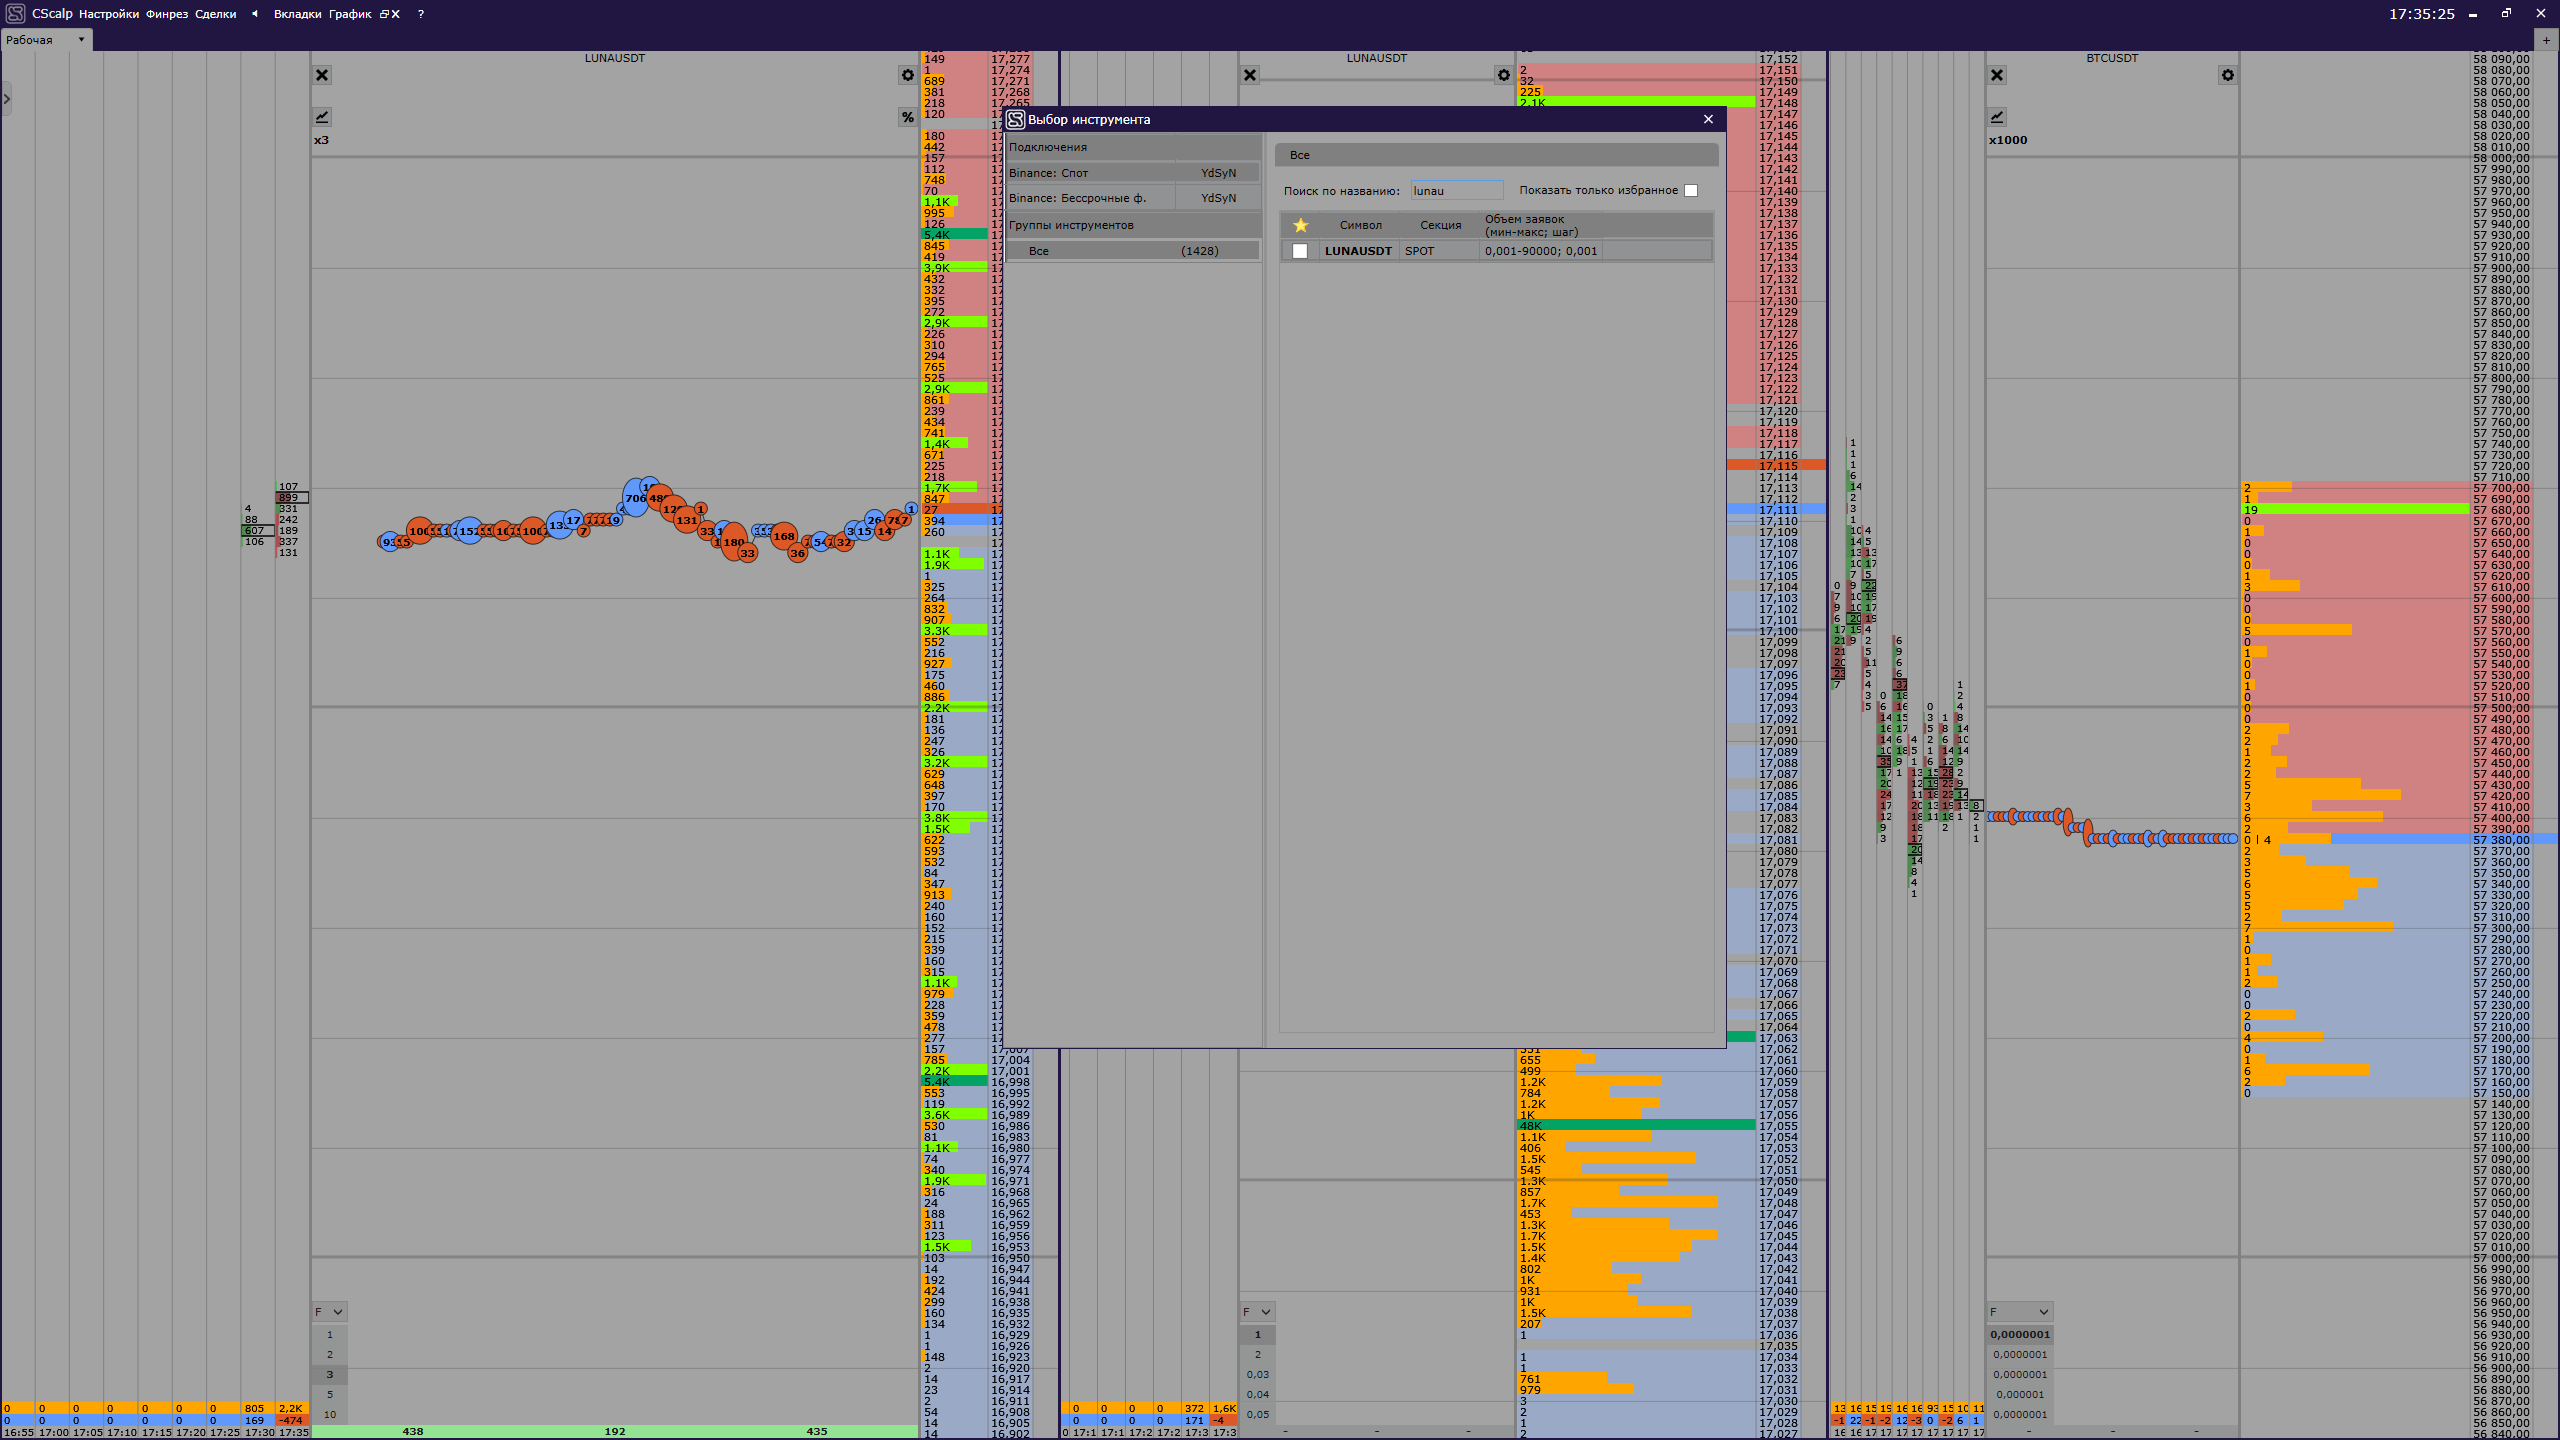Click the x3 scale label
The height and width of the screenshot is (1440, 2560).
[x=321, y=140]
